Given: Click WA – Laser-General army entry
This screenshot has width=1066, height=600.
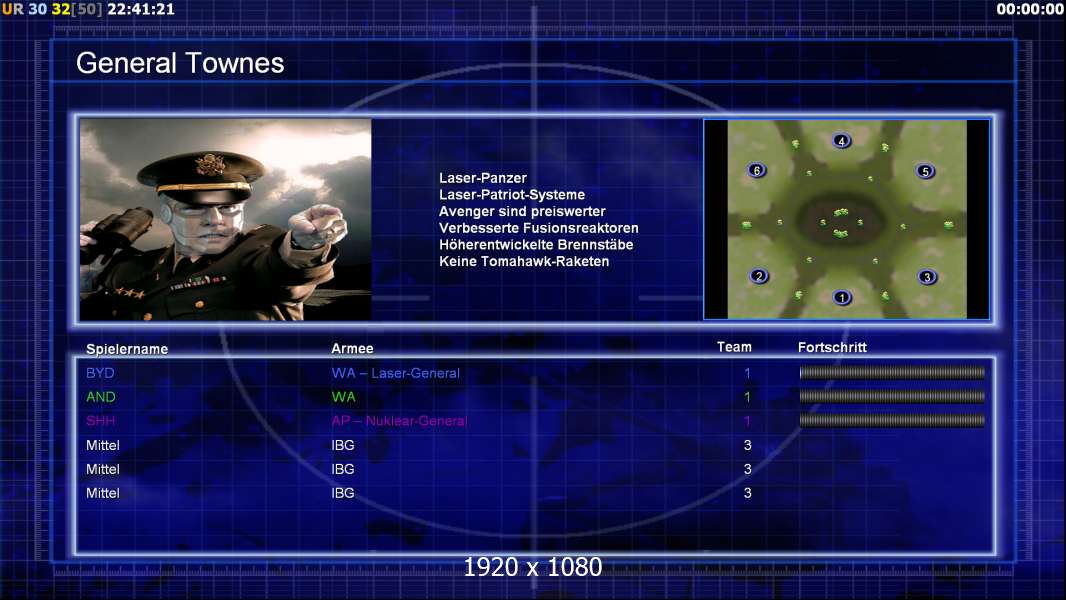Looking at the screenshot, I should coord(396,373).
